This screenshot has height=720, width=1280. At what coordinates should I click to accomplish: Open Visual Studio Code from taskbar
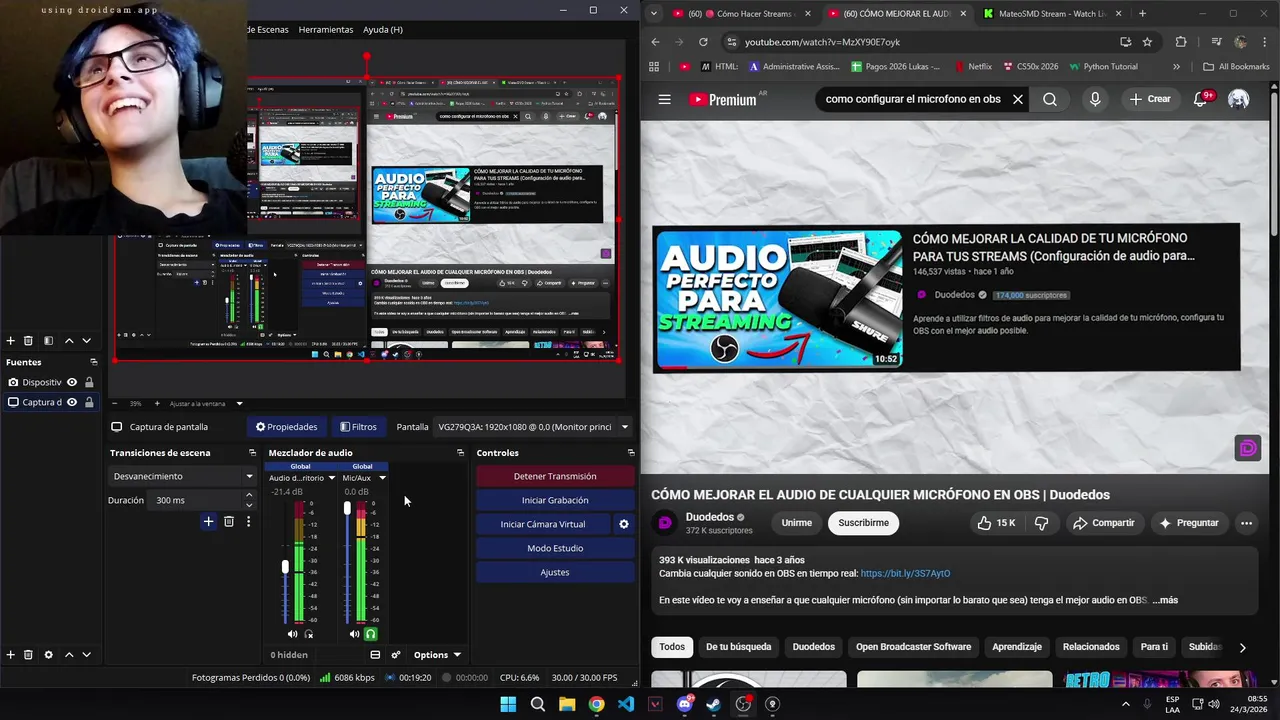coord(626,704)
